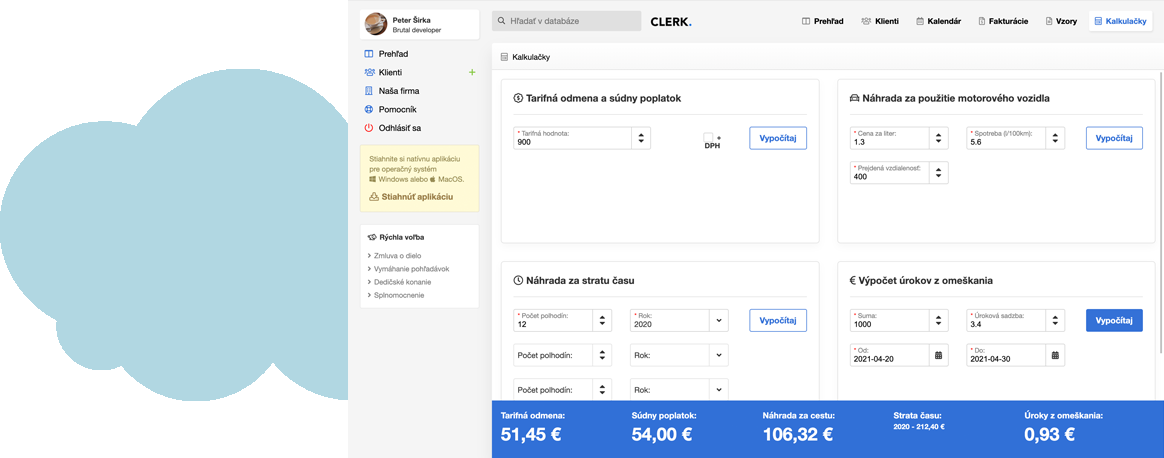The width and height of the screenshot is (1164, 458).
Task: Click the Stiahnuť aplikáciu link
Action: (x=416, y=197)
